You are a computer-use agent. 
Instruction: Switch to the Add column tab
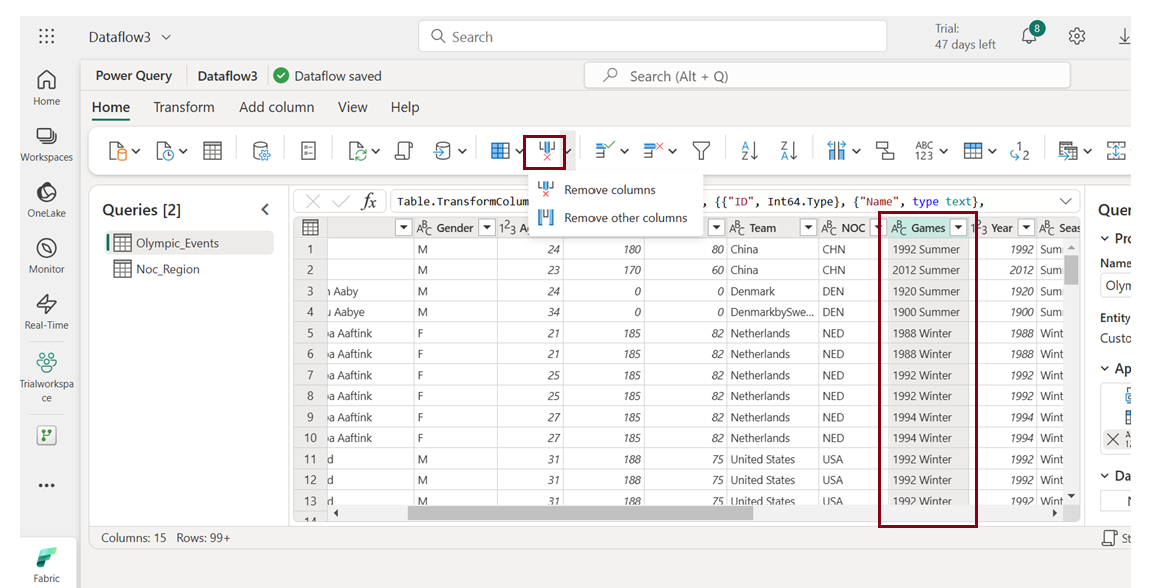pos(276,107)
